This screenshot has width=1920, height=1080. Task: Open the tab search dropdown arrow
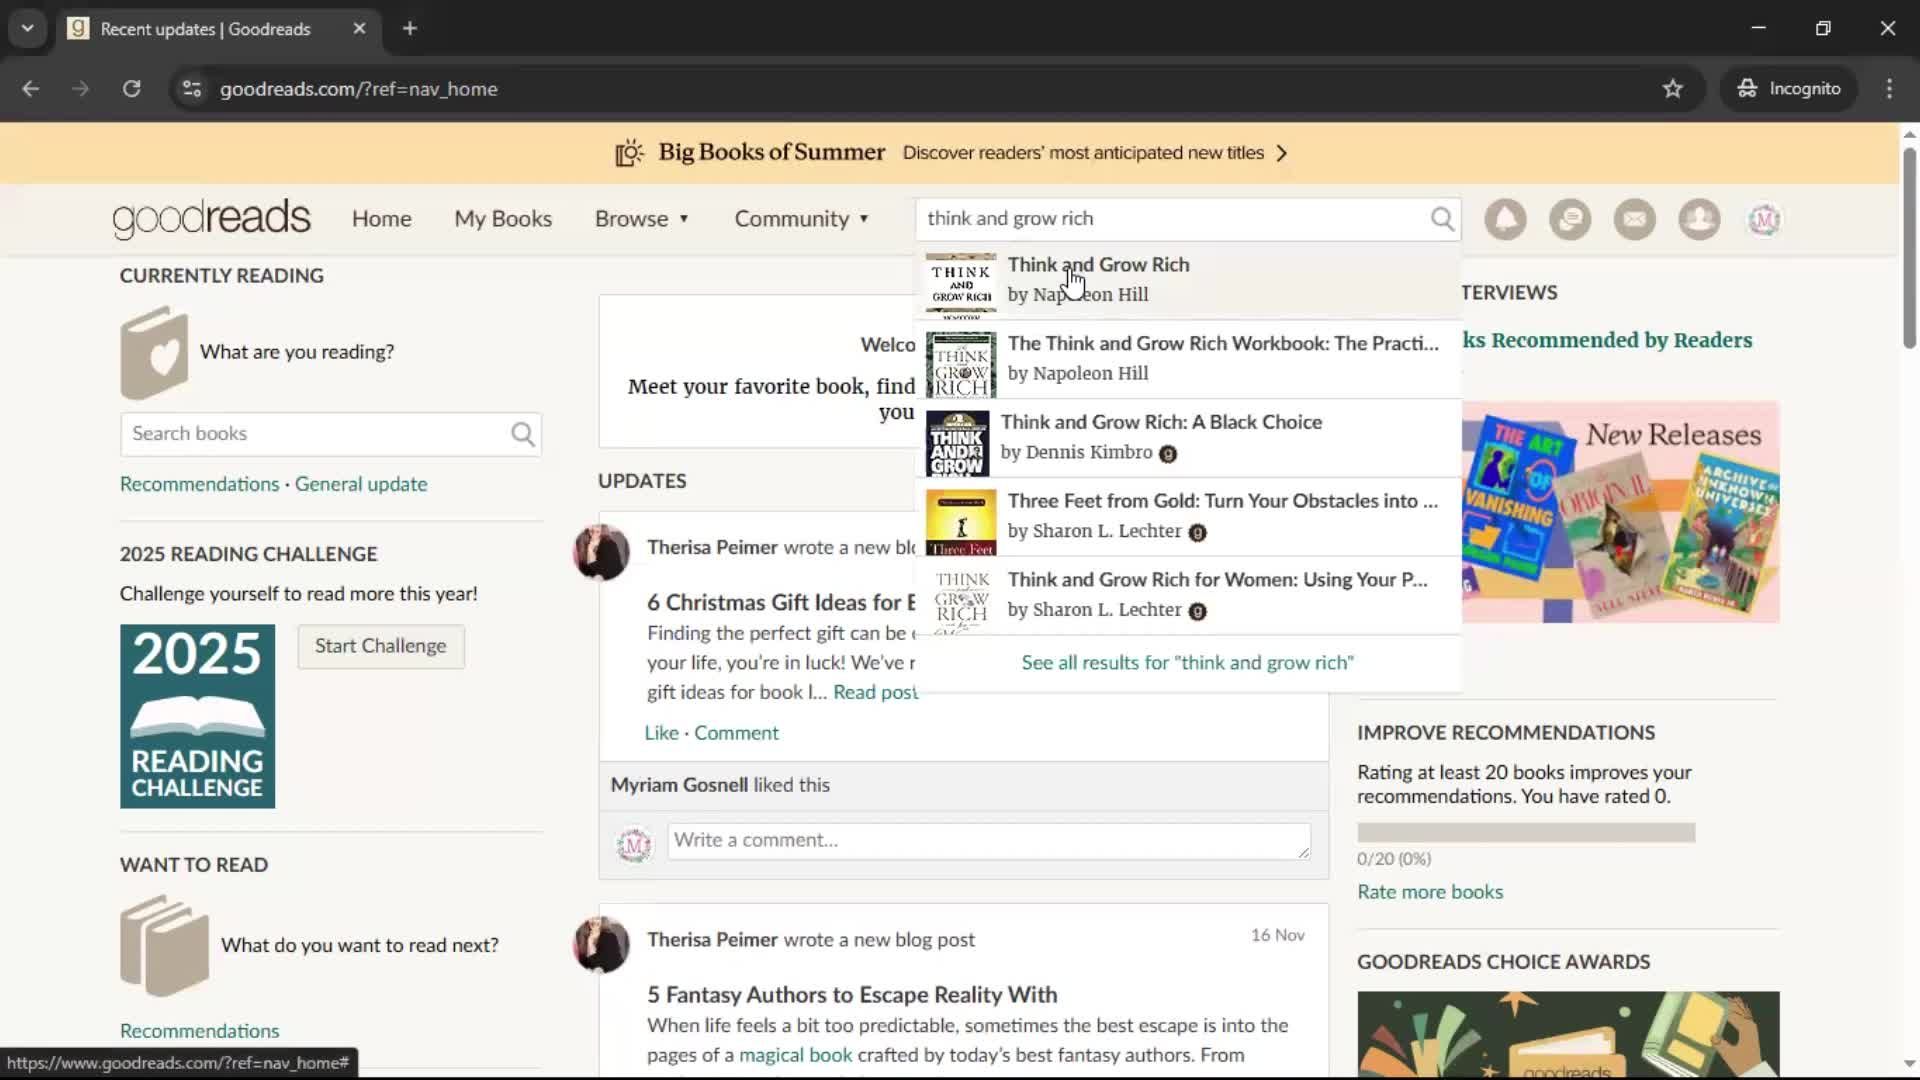coord(27,28)
